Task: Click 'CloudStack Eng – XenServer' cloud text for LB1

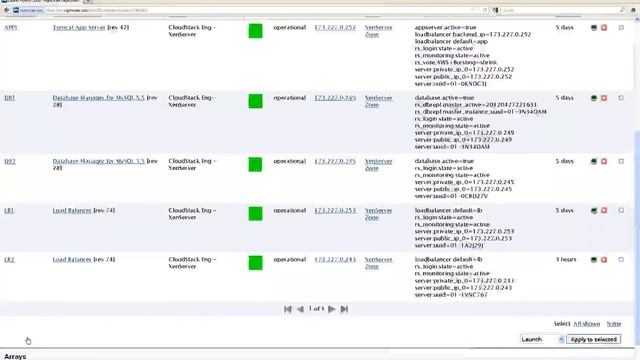Action: pos(192,214)
